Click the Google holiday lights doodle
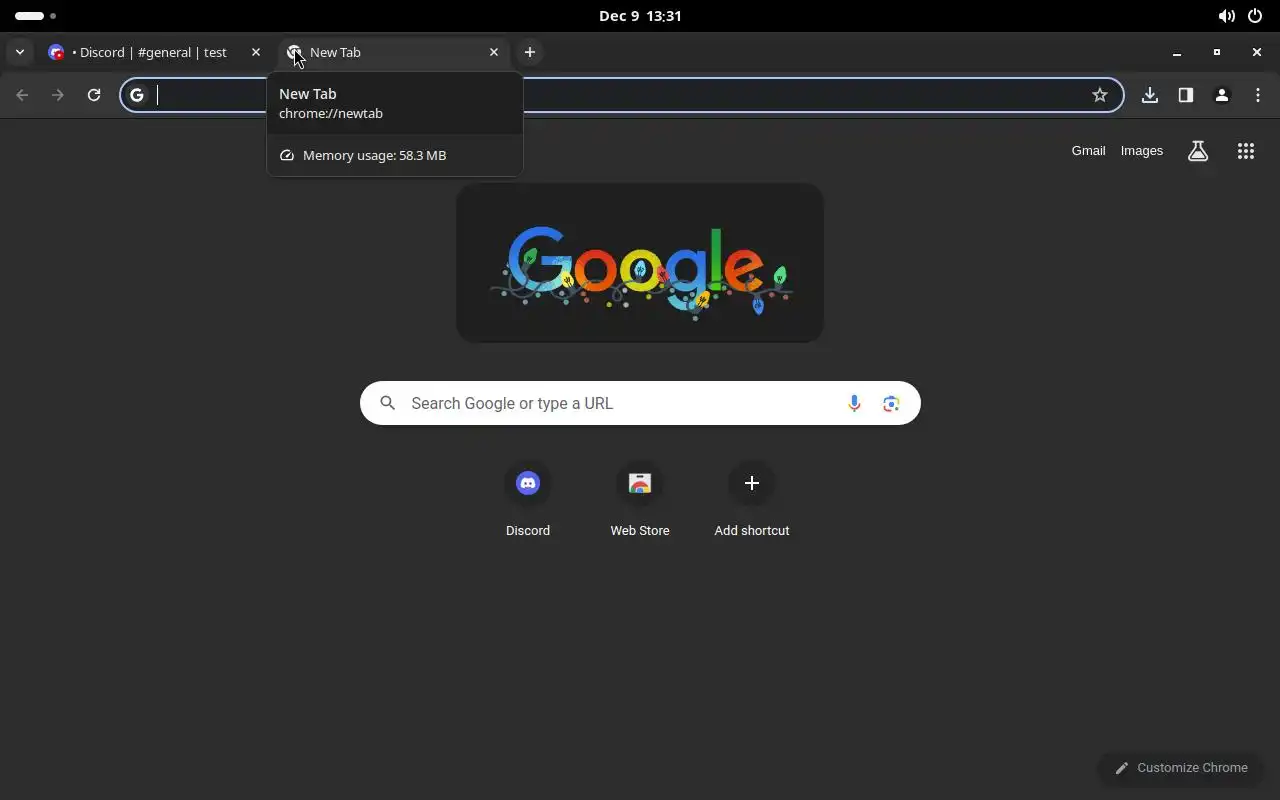The width and height of the screenshot is (1280, 800). coord(640,263)
